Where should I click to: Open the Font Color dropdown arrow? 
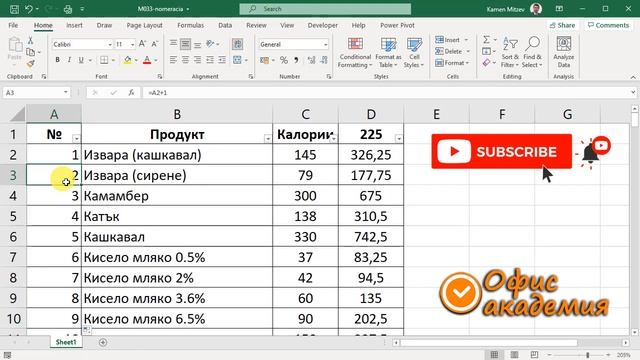[x=156, y=60]
